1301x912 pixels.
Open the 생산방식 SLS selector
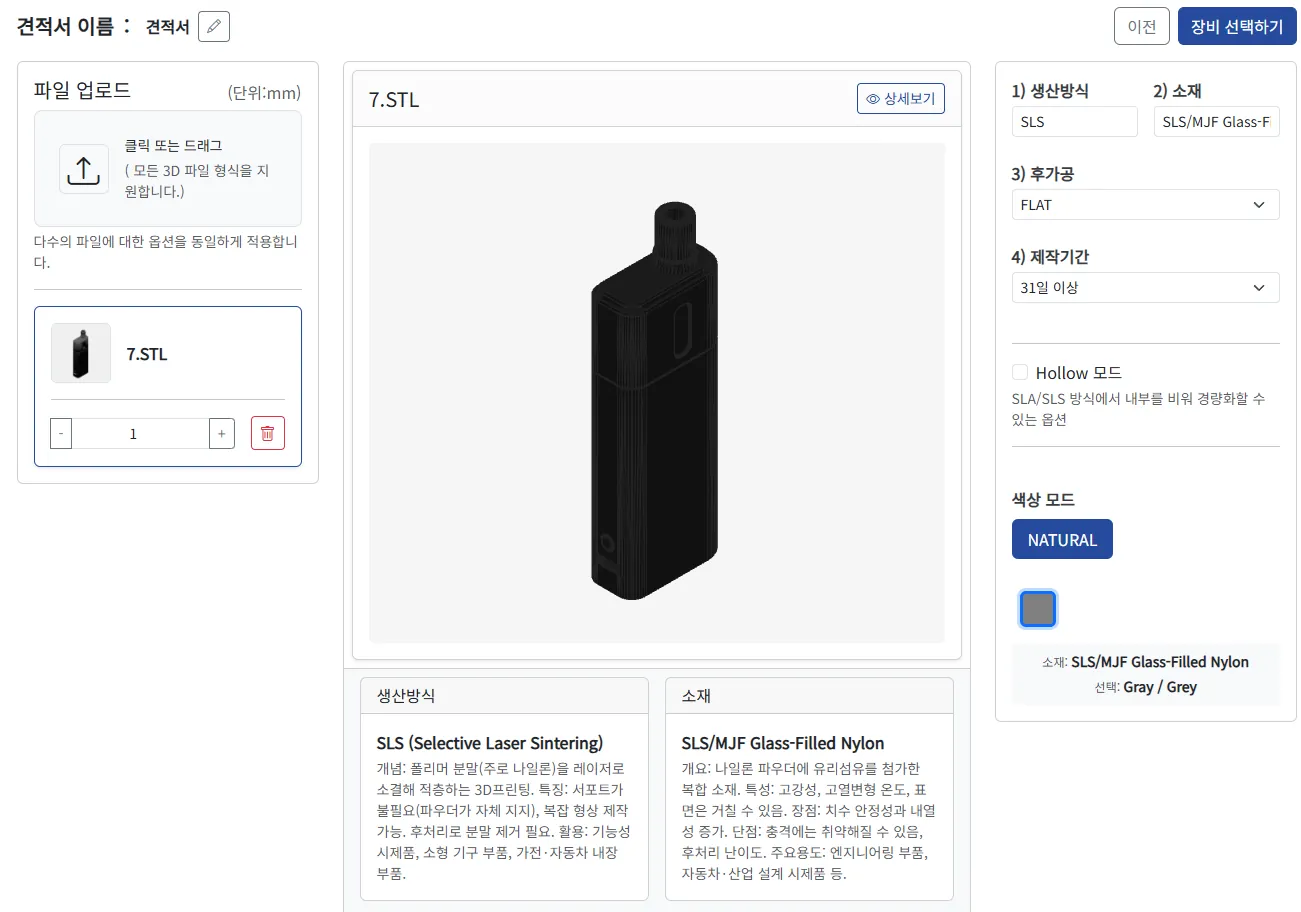click(x=1074, y=122)
